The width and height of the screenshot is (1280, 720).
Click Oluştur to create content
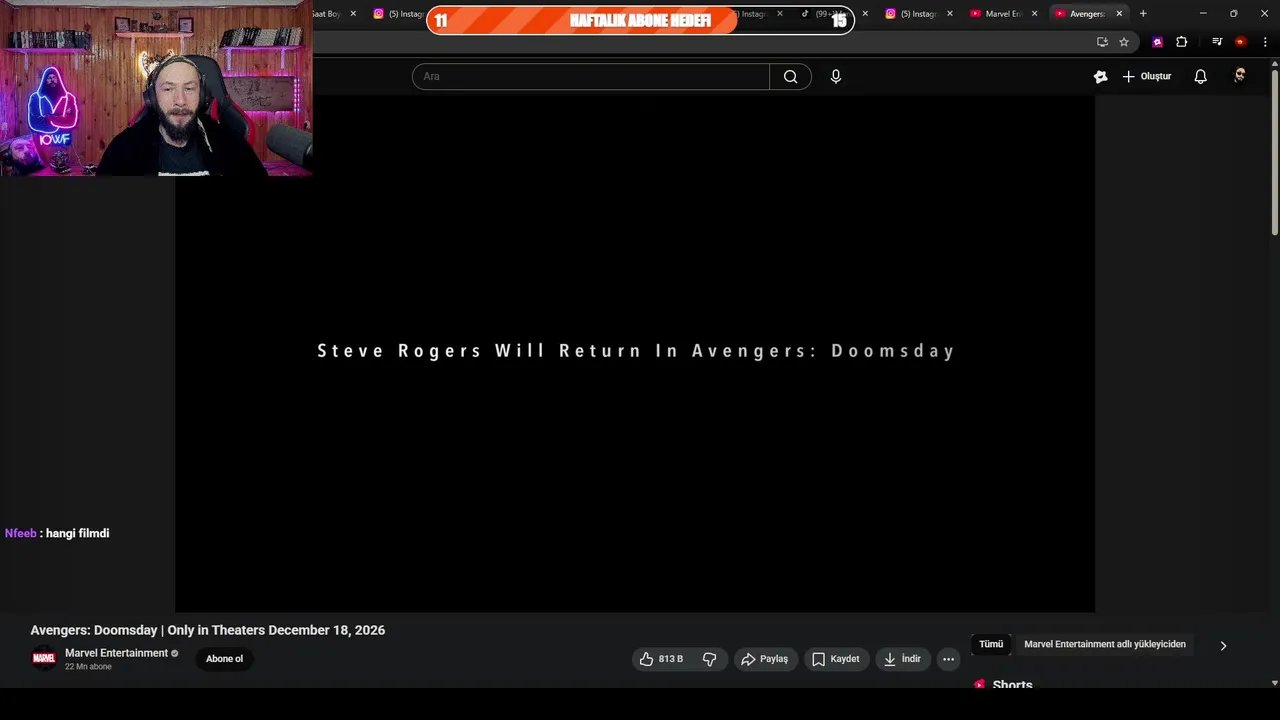point(1147,77)
